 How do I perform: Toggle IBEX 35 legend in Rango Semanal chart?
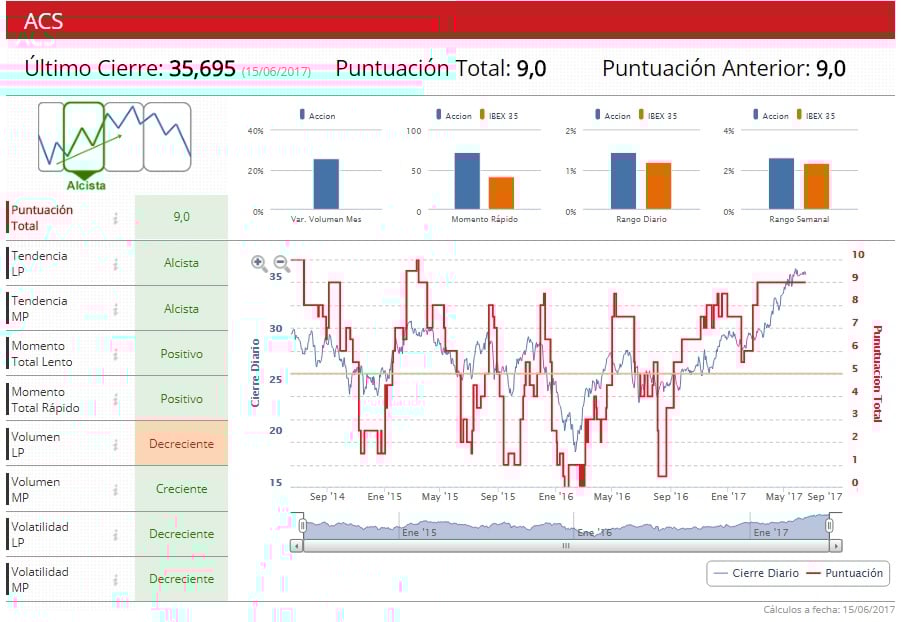click(x=816, y=115)
